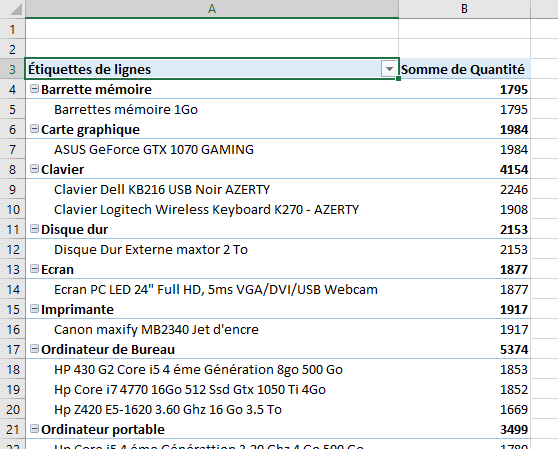Viewport: 558px width, 449px height.
Task: Select the Ordinateur de Bureau label
Action: tap(108, 349)
